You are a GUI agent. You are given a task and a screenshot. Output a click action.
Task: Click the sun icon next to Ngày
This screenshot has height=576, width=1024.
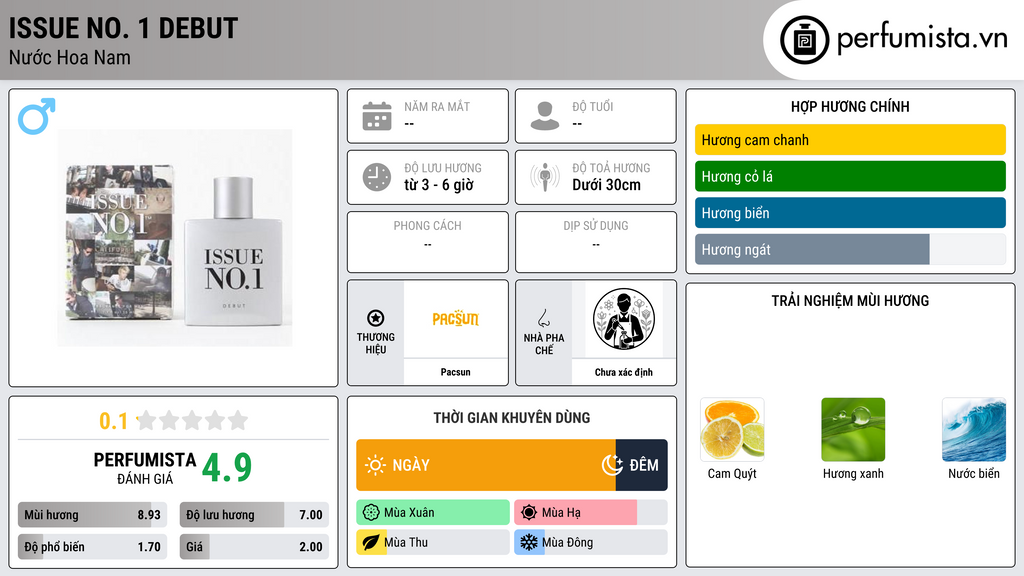point(375,465)
